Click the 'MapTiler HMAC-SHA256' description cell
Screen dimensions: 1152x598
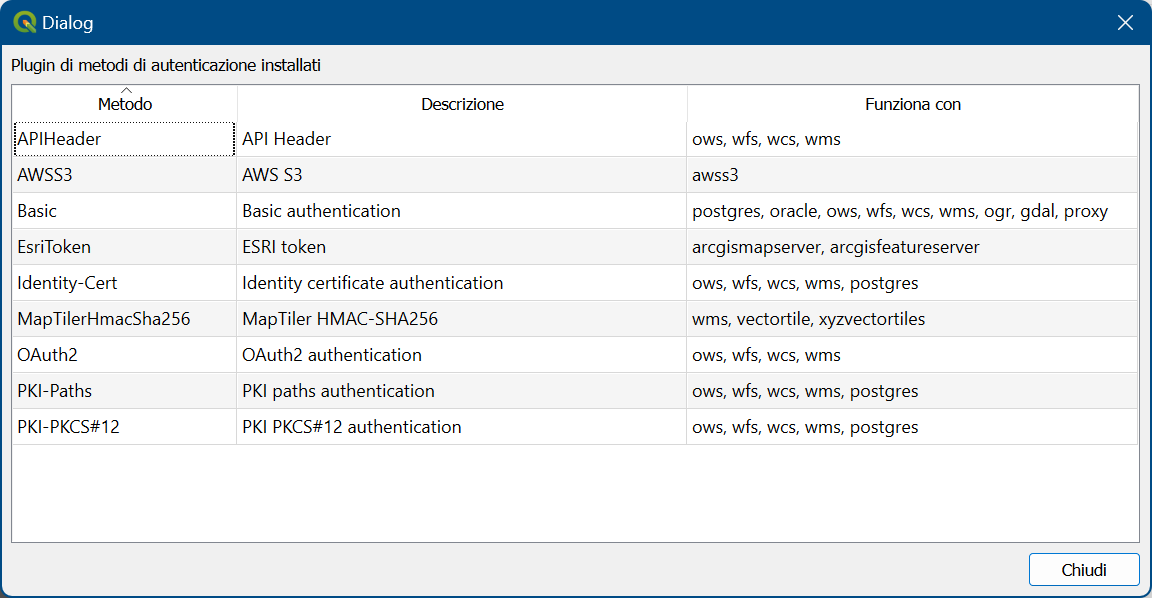point(461,319)
